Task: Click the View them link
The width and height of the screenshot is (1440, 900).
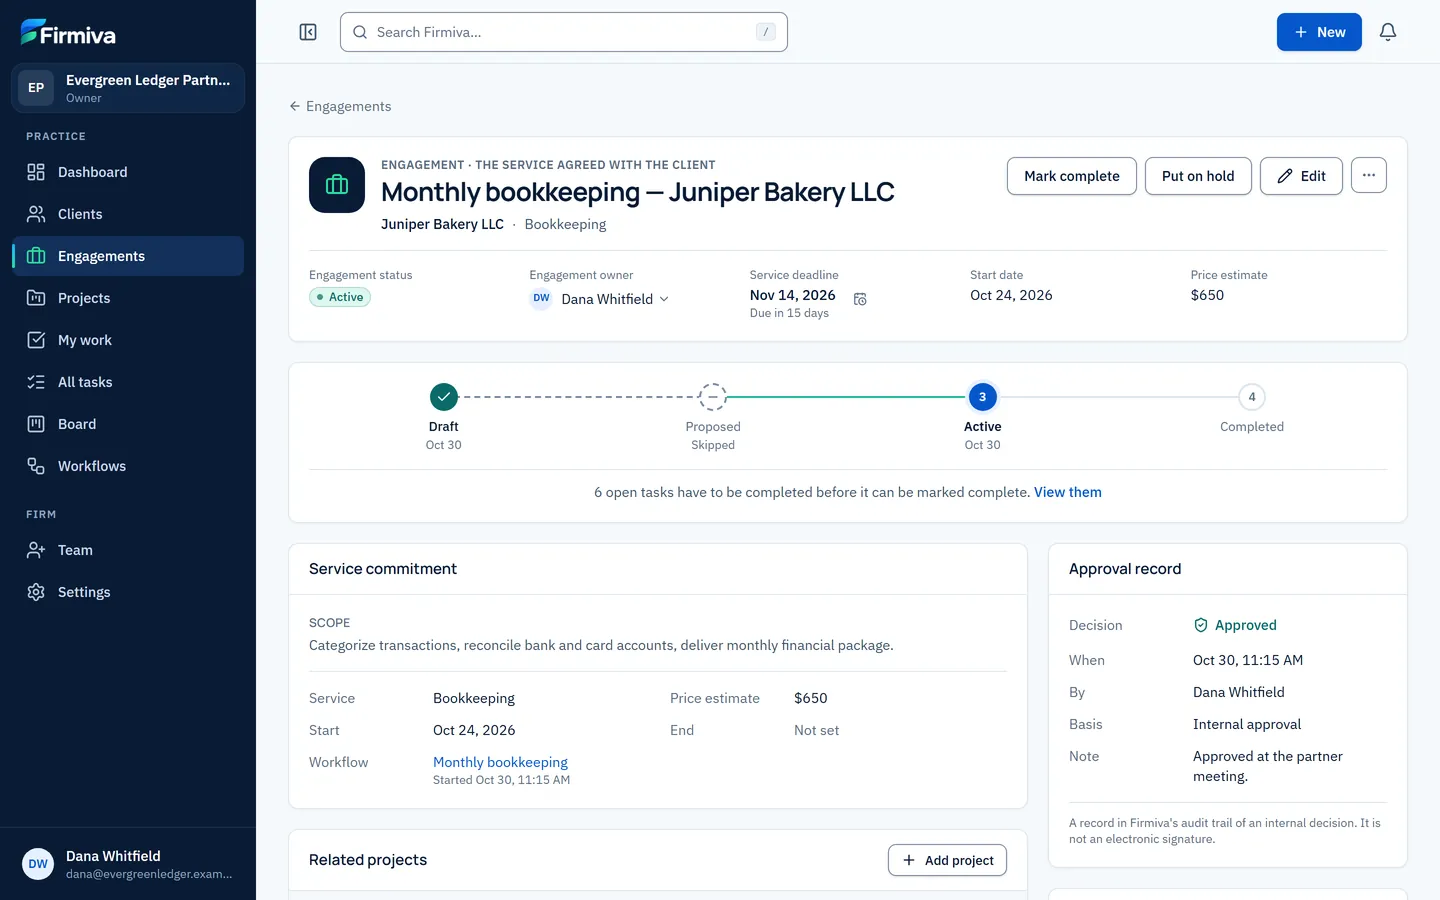Action: (1068, 492)
